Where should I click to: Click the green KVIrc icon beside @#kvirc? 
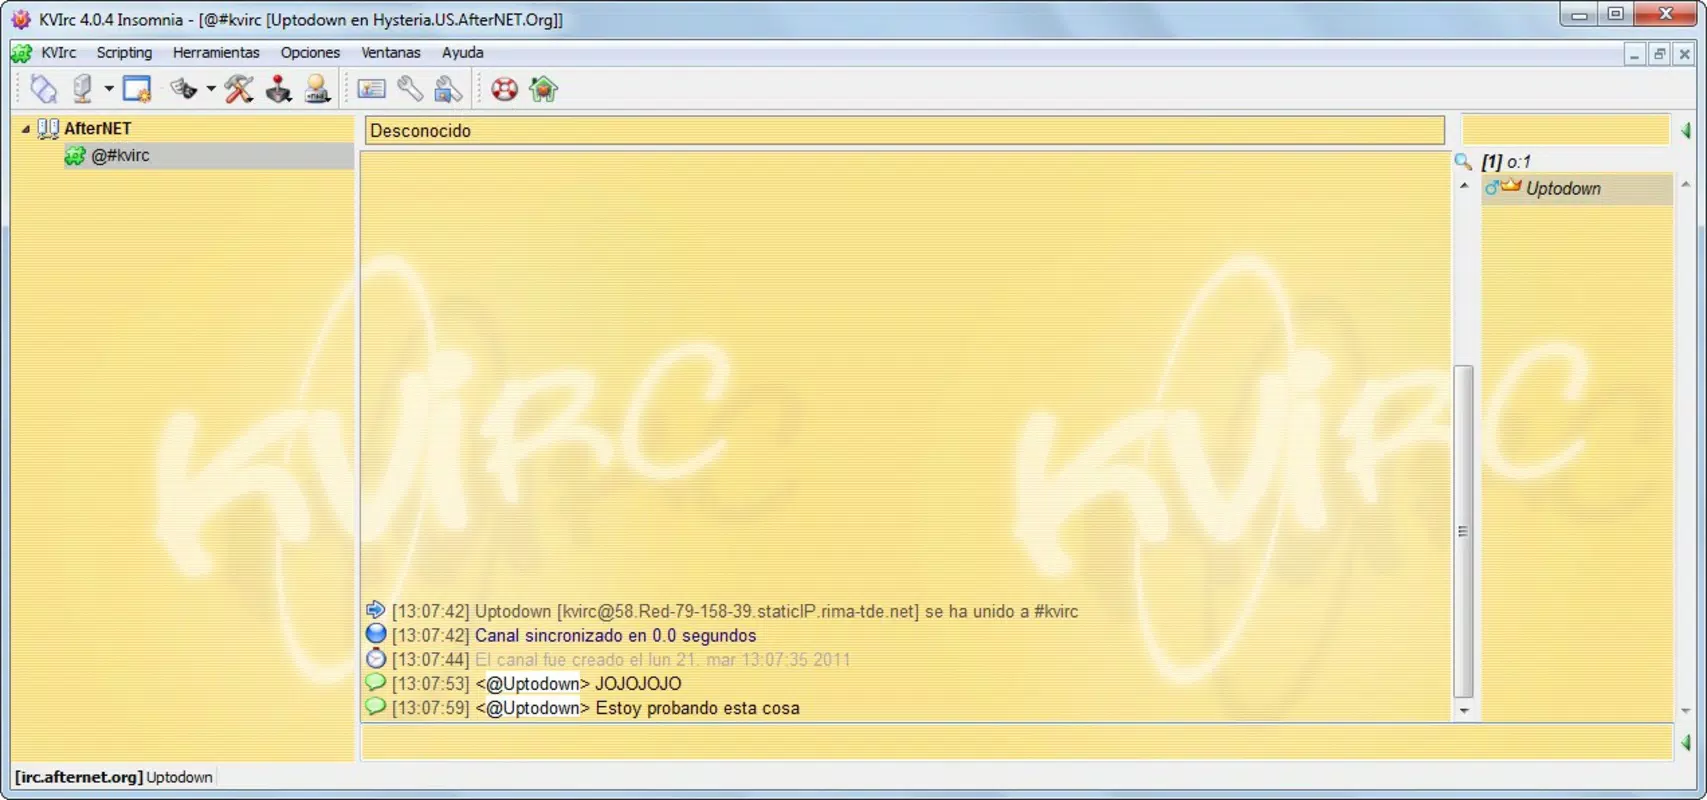click(x=74, y=156)
